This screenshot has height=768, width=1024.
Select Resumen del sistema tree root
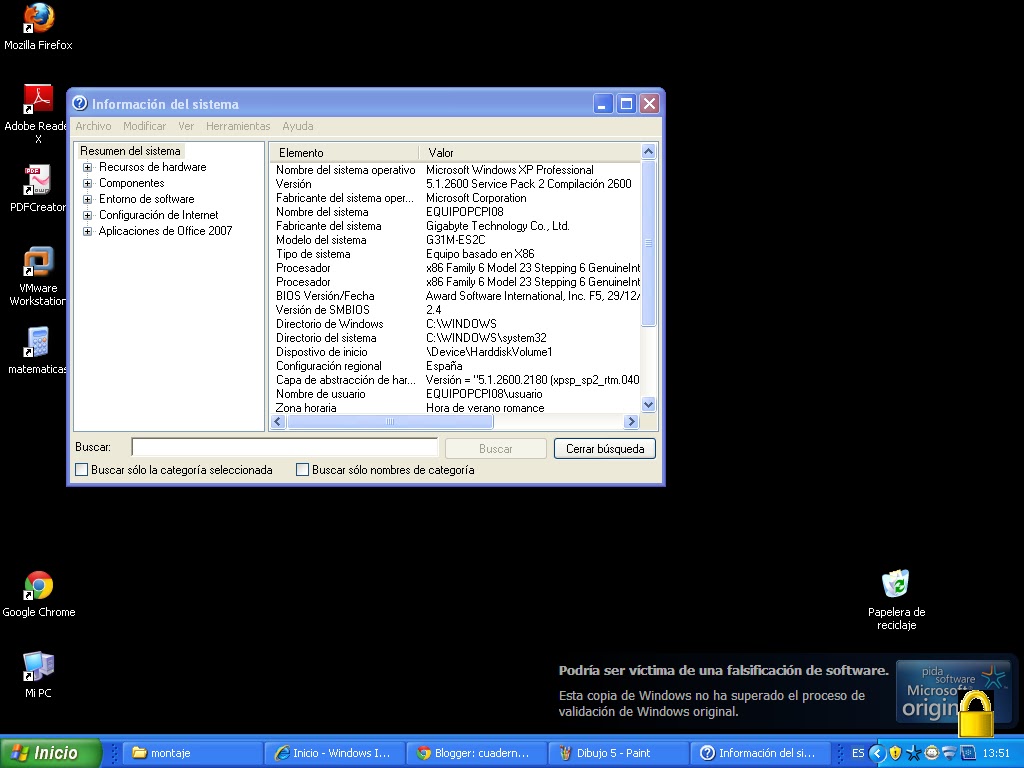point(130,151)
